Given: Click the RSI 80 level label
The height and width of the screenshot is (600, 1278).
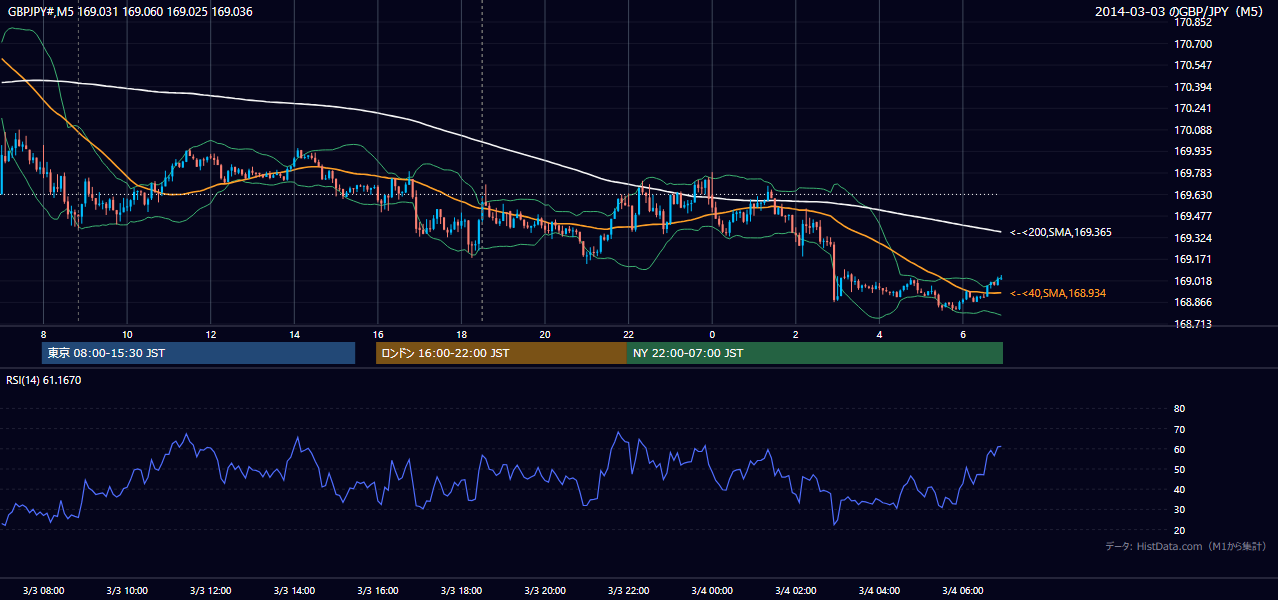Looking at the screenshot, I should (1179, 409).
